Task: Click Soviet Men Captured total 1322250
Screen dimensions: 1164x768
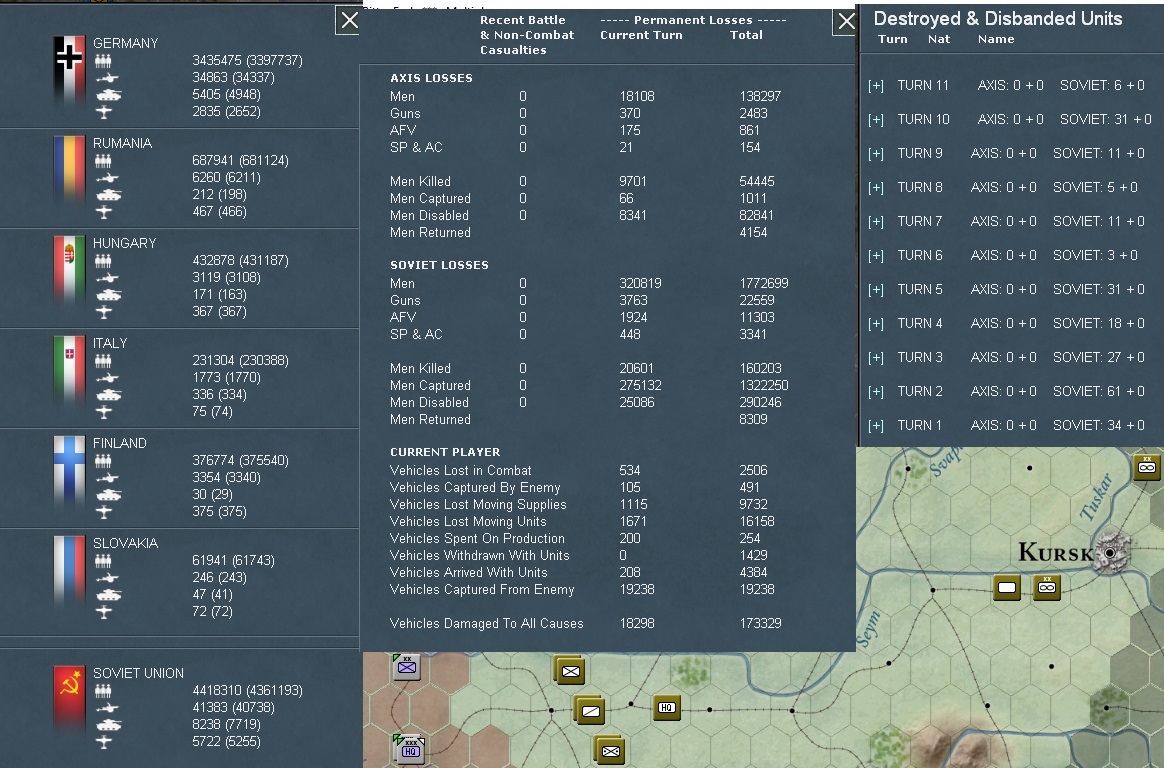Action: pos(764,386)
